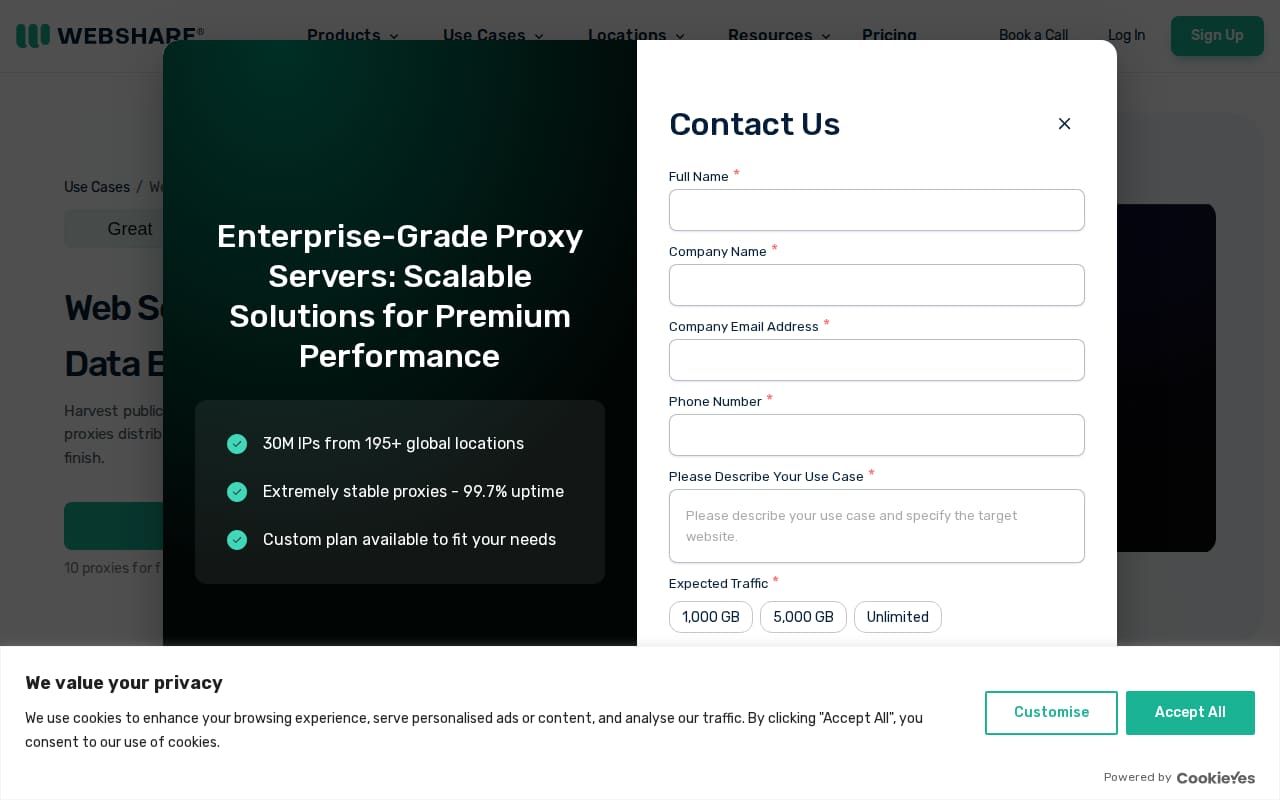The height and width of the screenshot is (800, 1280).
Task: Focus the Company Email Address field
Action: tap(877, 360)
